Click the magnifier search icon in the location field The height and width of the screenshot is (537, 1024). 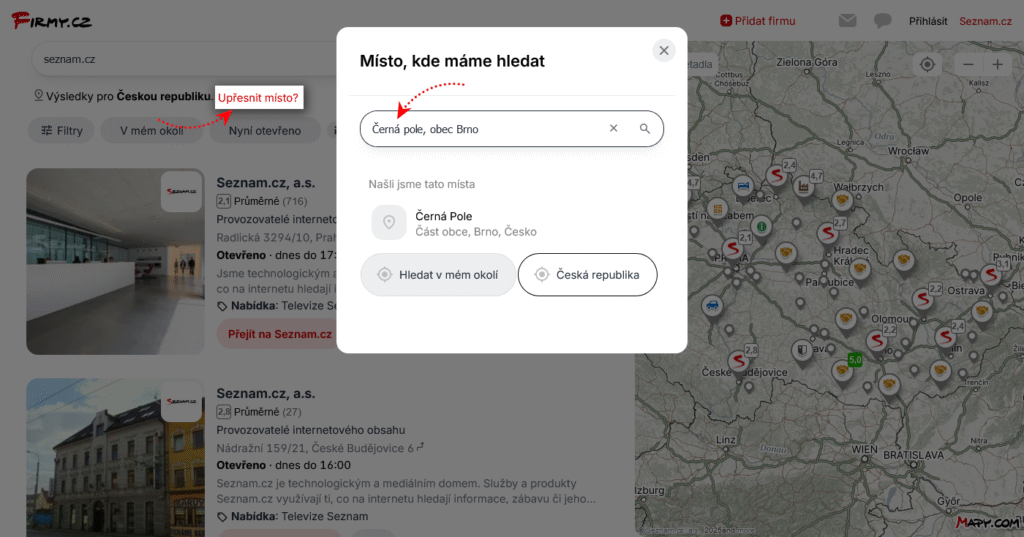(645, 129)
